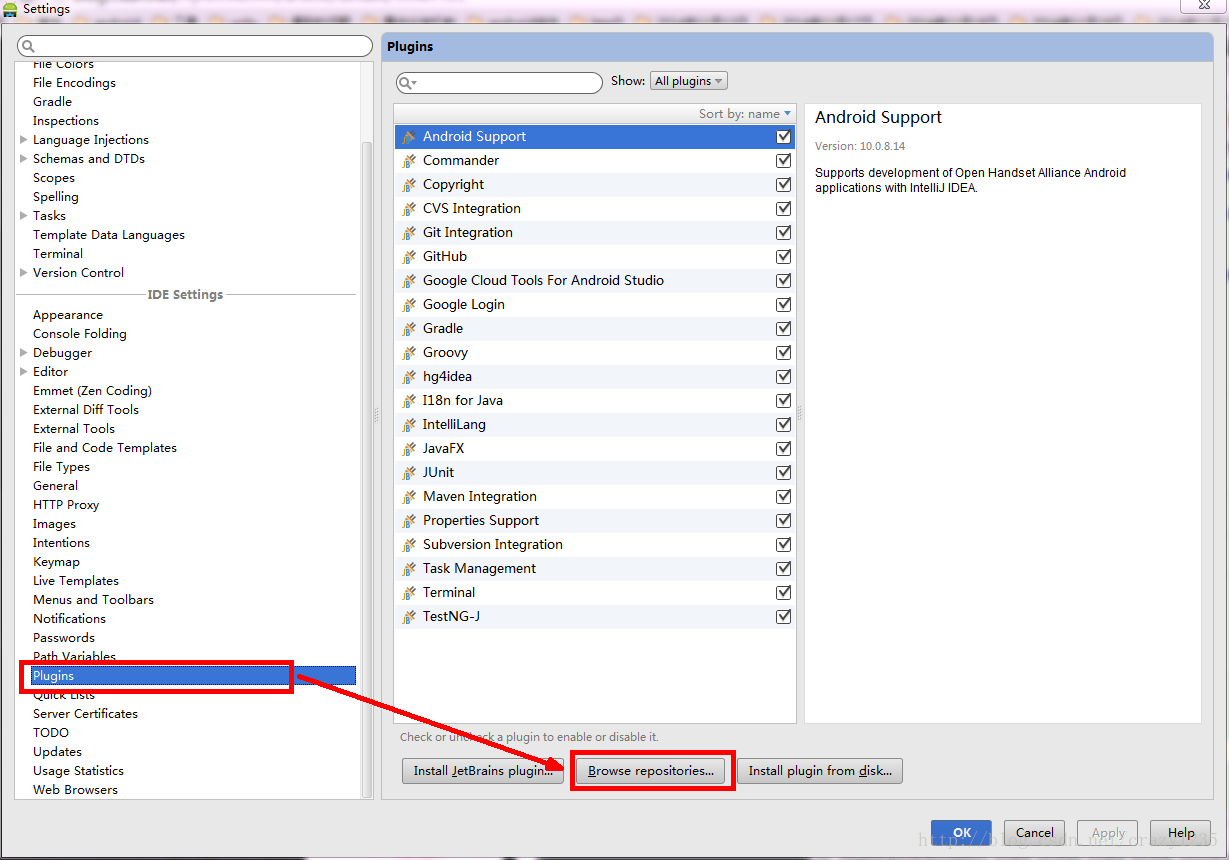The image size is (1229, 860).
Task: Click the I18n for Java plugin icon
Action: pos(409,401)
